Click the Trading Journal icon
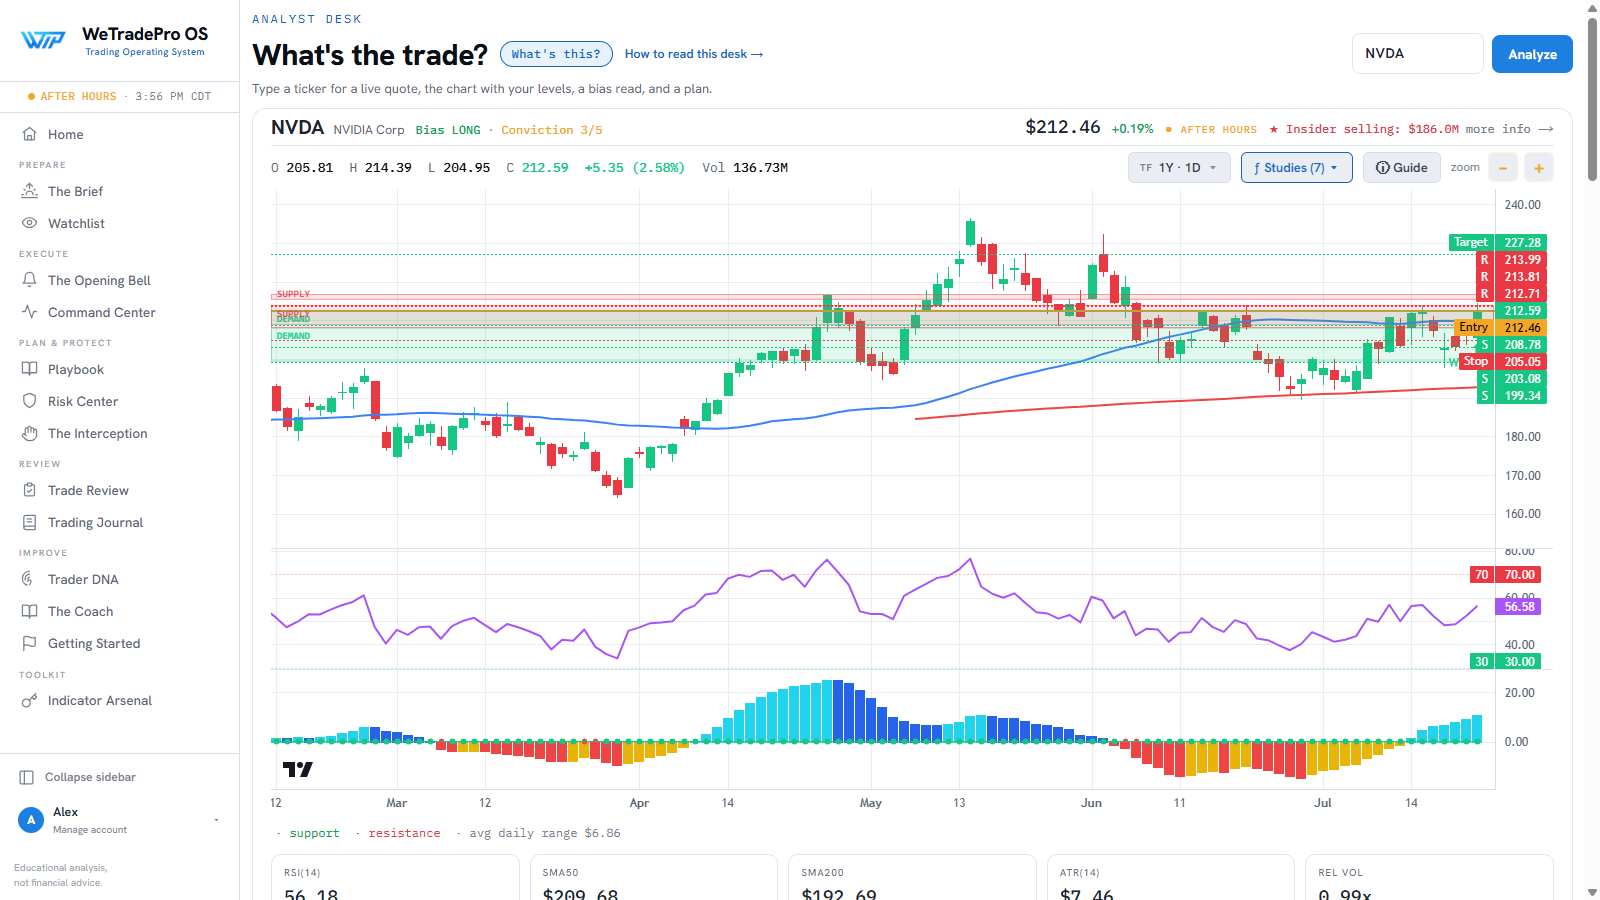Image resolution: width=1600 pixels, height=900 pixels. point(30,522)
